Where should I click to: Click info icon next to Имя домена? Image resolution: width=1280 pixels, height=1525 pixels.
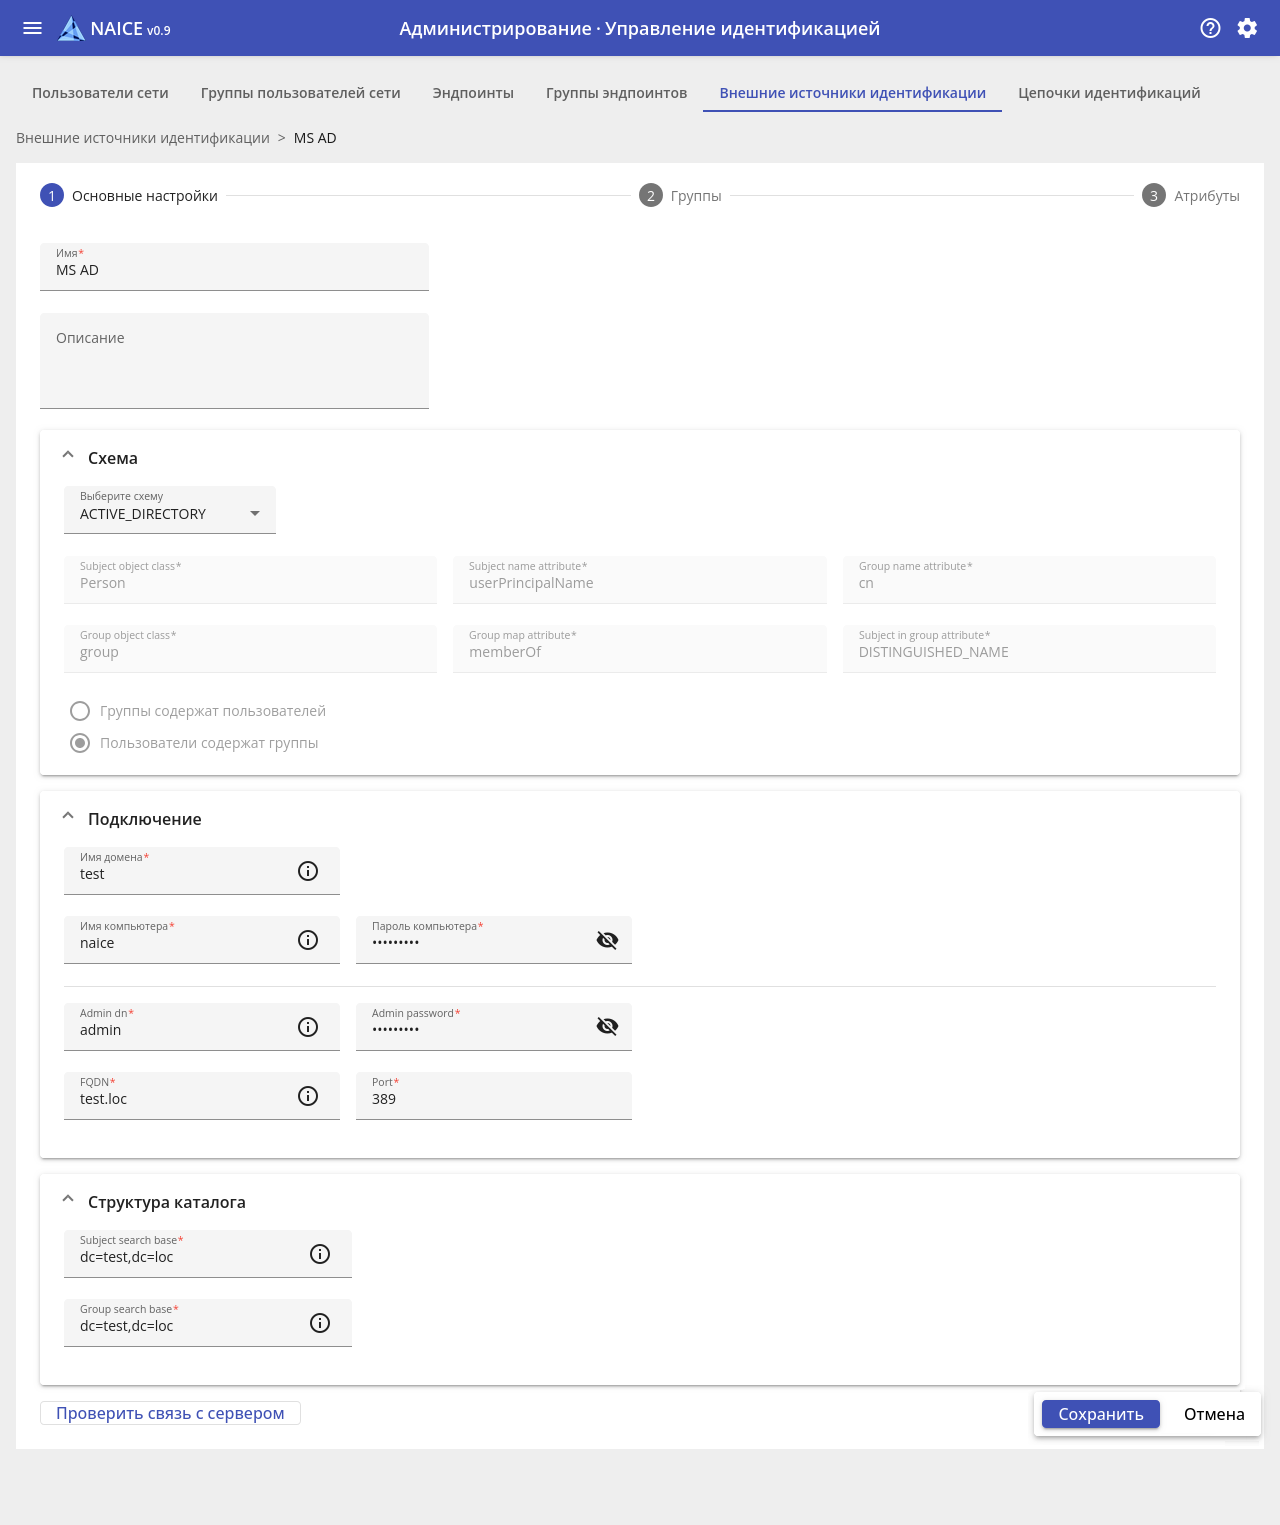[x=308, y=871]
